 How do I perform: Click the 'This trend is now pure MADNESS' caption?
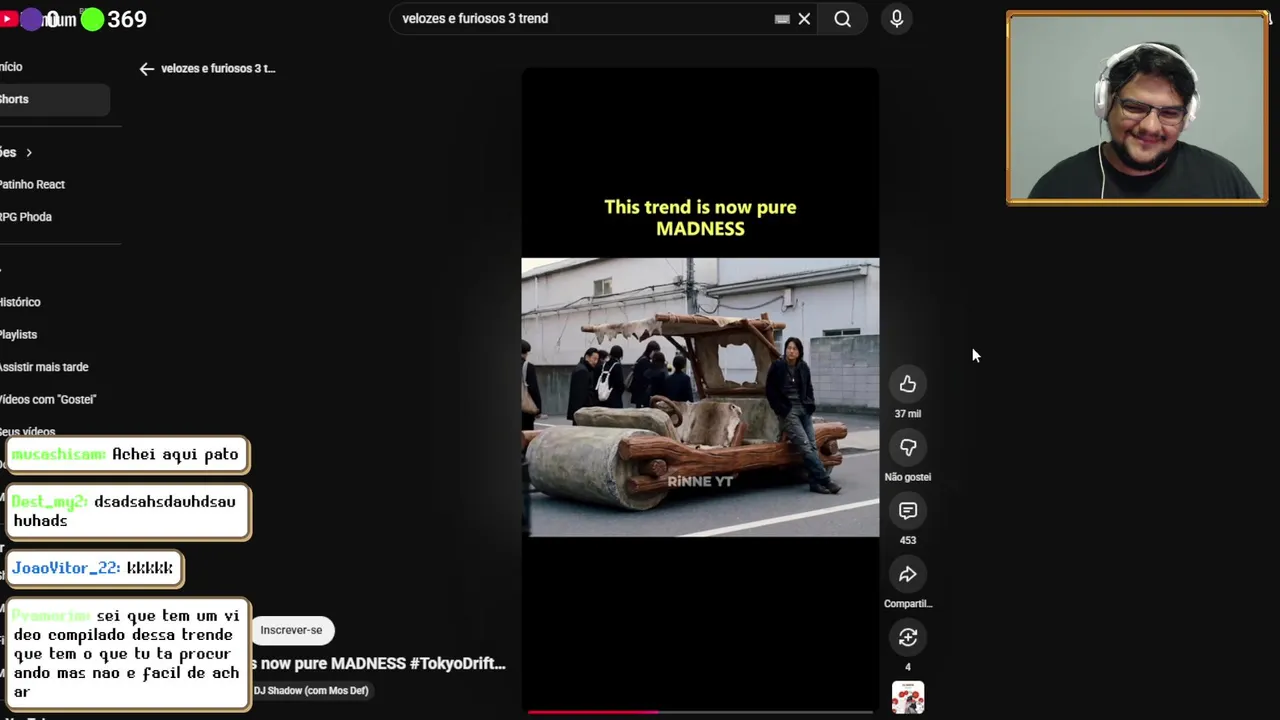tap(700, 218)
